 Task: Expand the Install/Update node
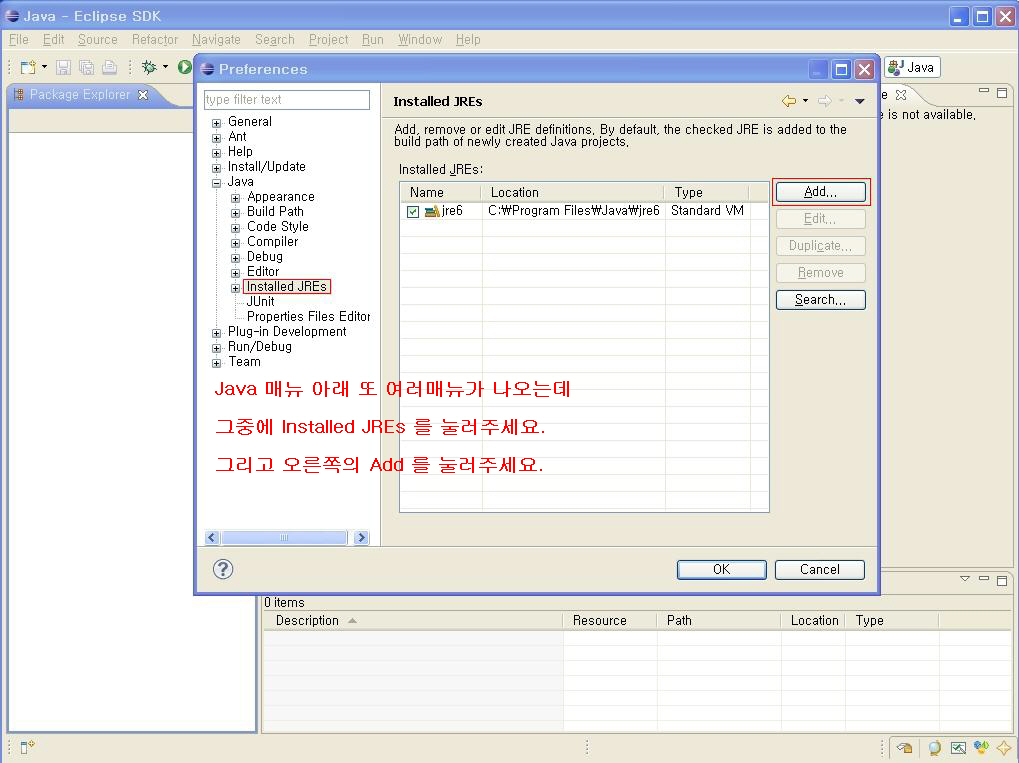pos(216,168)
